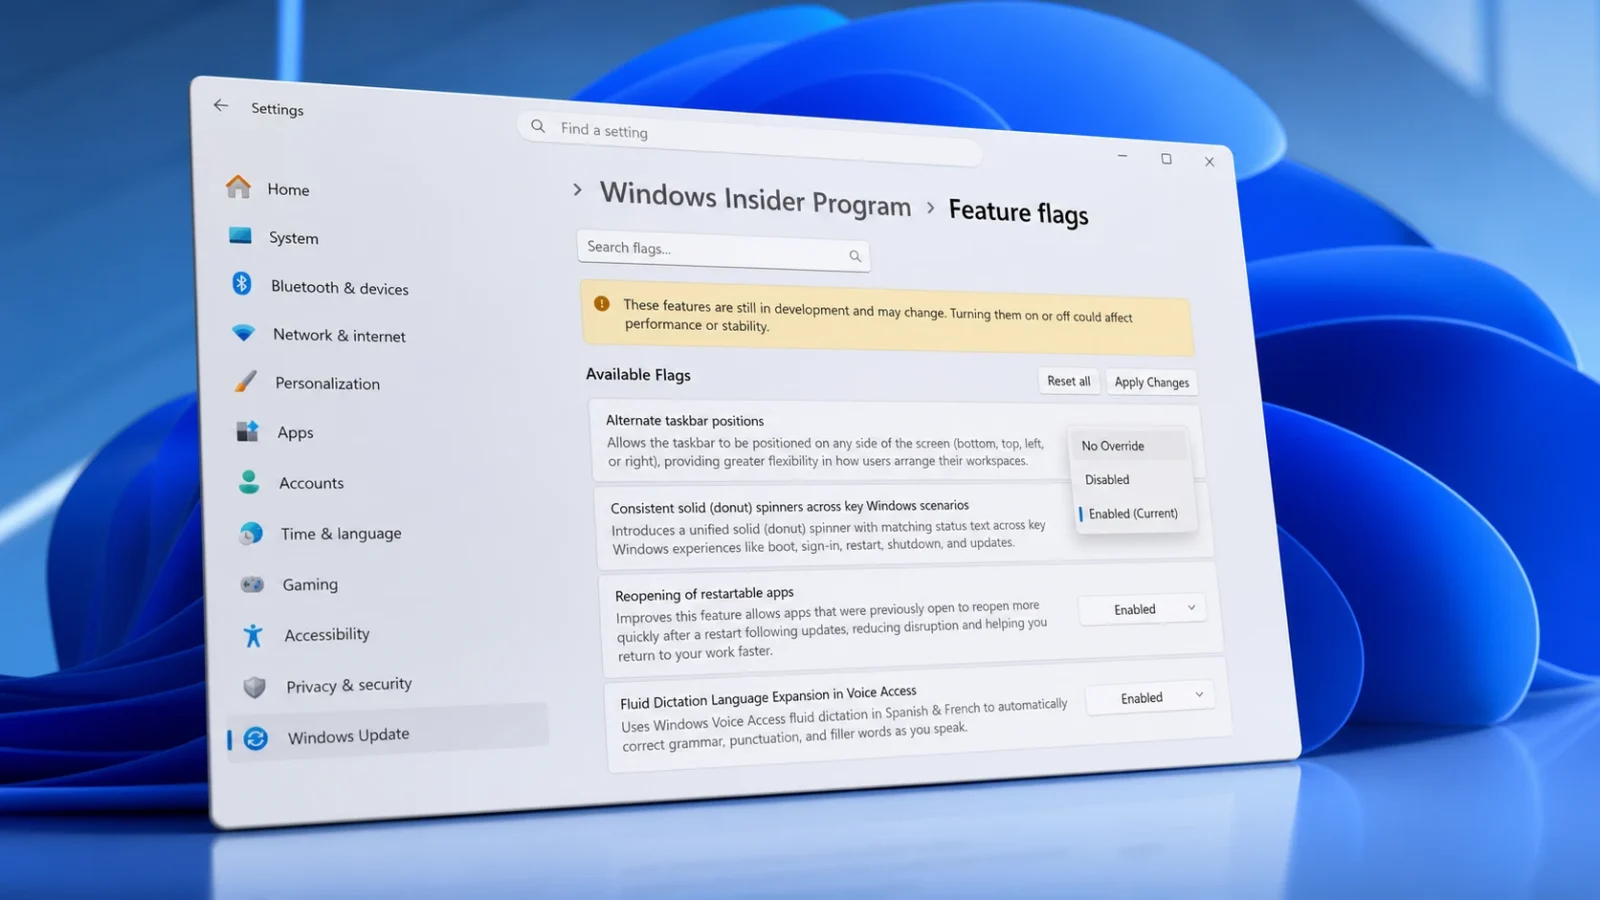1600x900 pixels.
Task: Click the Settings window title text
Action: [x=277, y=109]
